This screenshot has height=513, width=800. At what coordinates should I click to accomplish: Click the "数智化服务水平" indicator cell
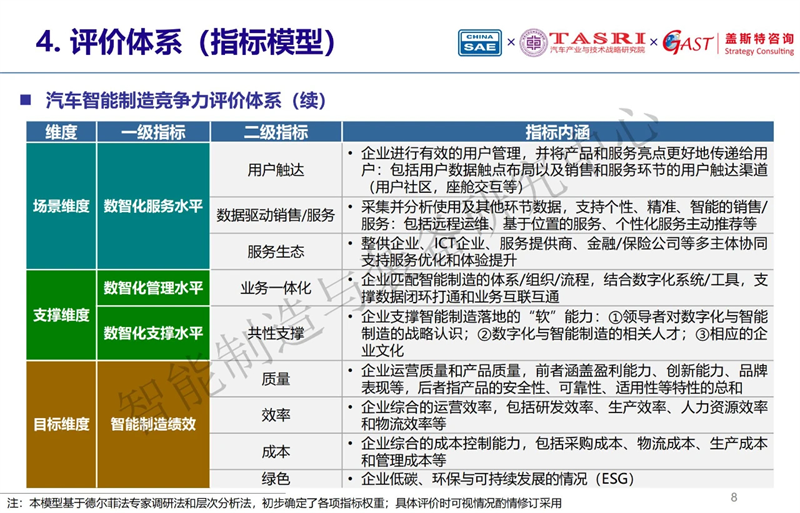click(x=153, y=206)
